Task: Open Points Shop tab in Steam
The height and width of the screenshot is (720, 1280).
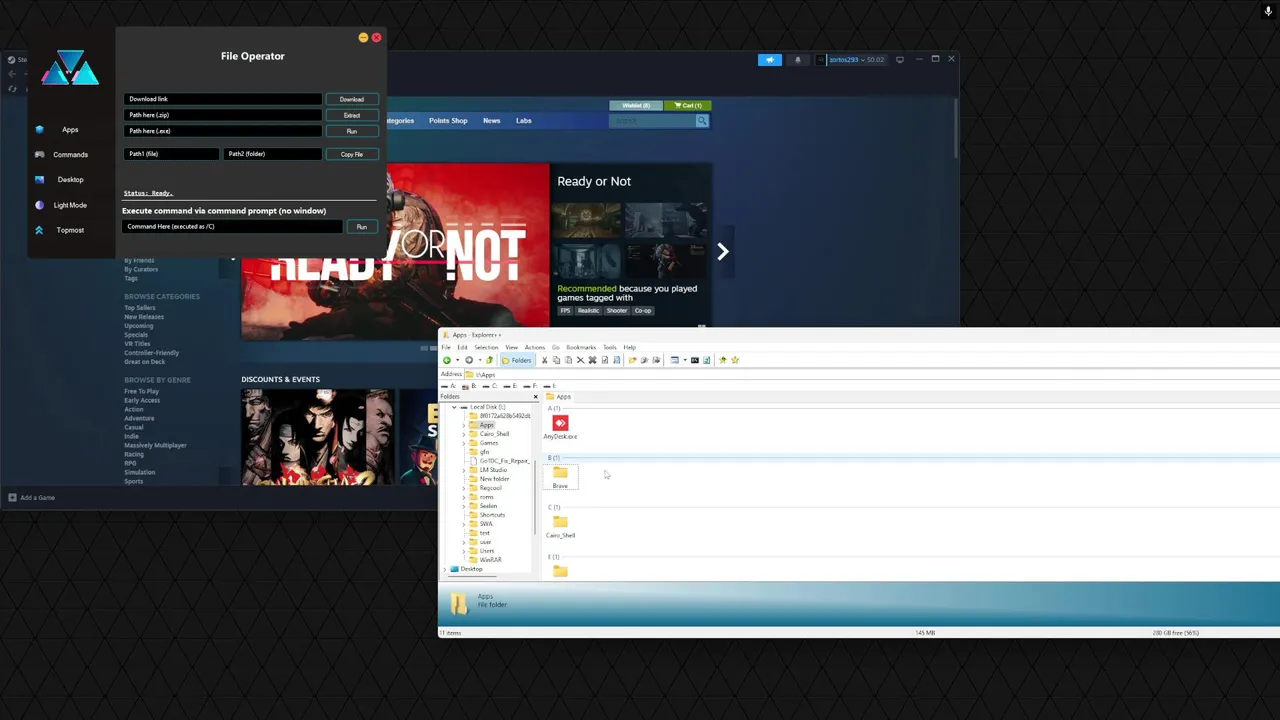Action: [x=448, y=120]
